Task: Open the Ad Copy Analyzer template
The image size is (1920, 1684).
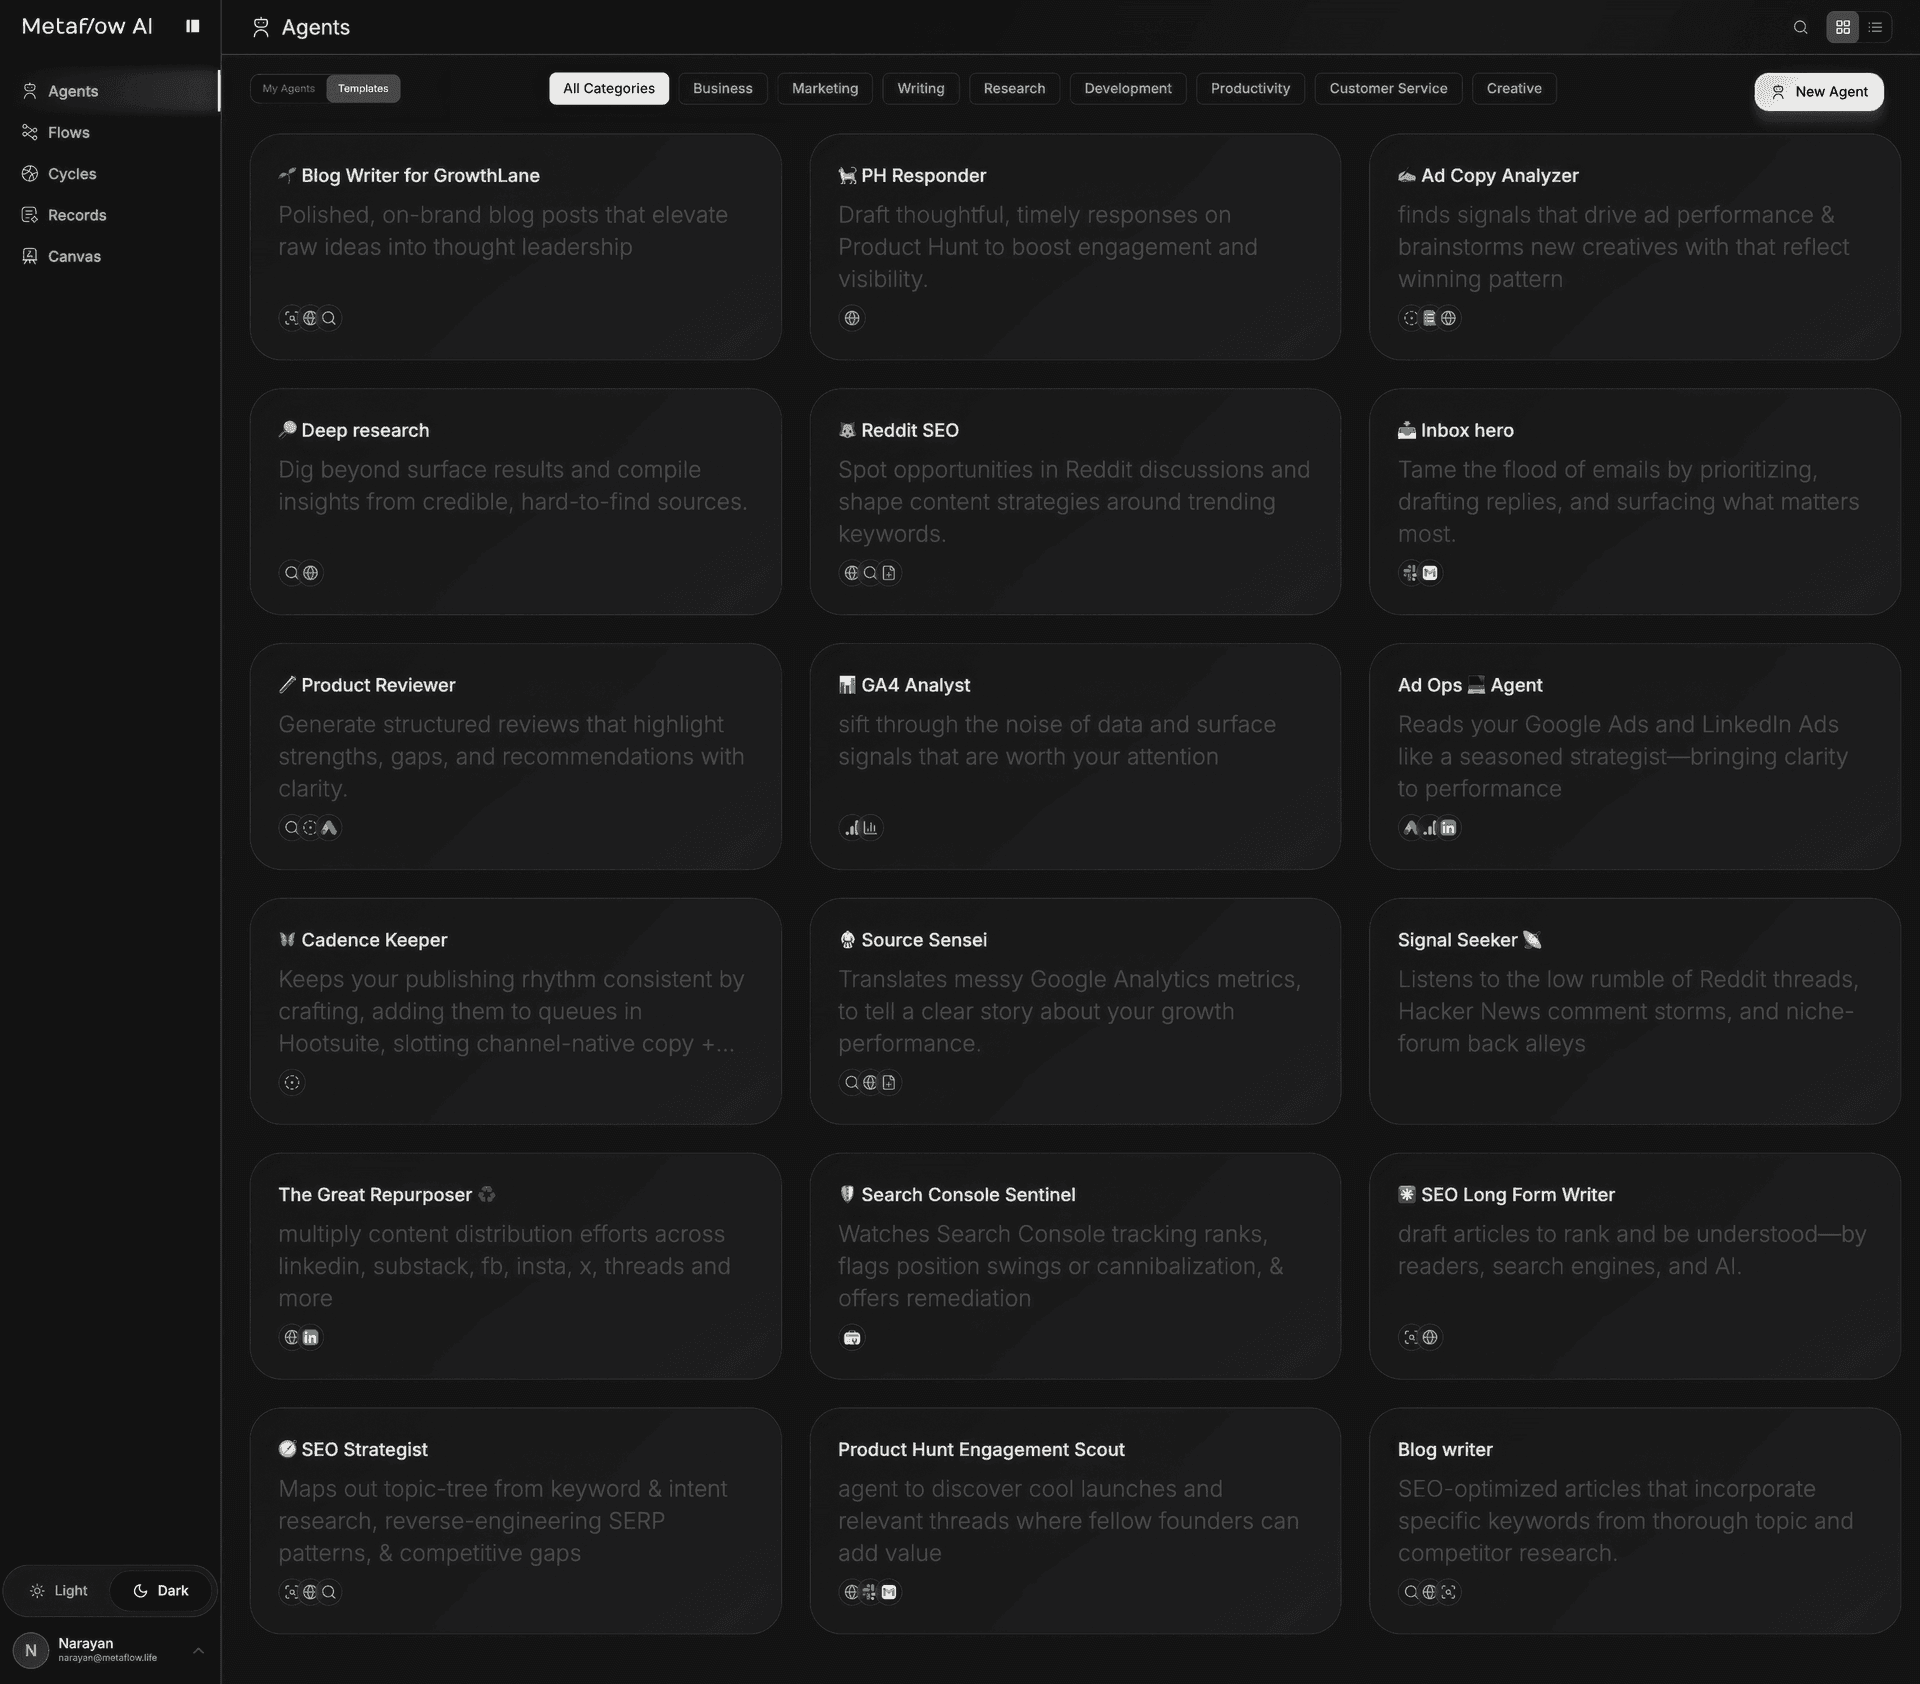Action: pyautogui.click(x=1634, y=247)
